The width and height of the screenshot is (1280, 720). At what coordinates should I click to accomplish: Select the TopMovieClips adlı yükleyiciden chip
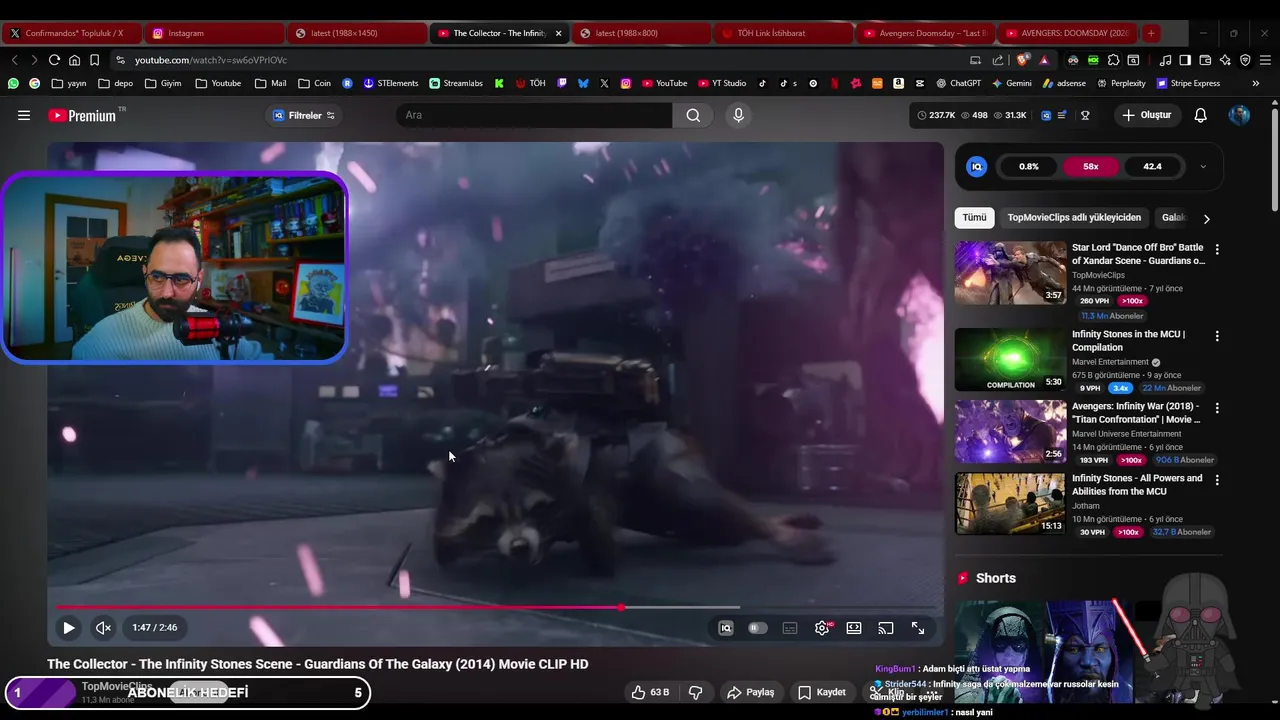[1074, 217]
